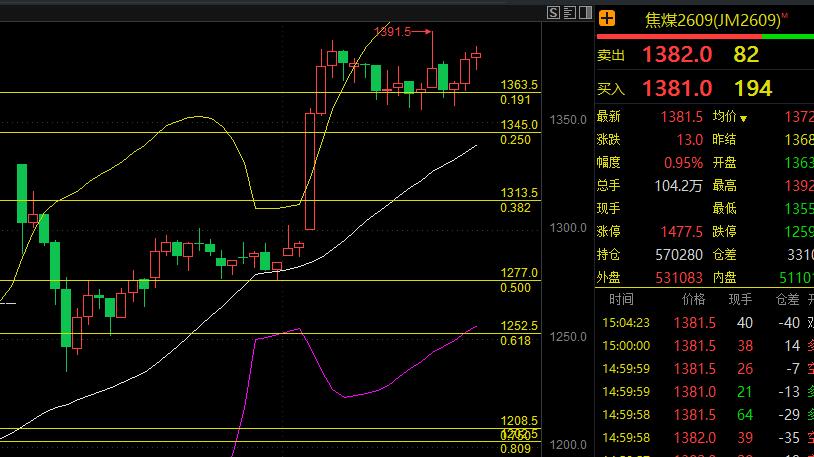Toggle the list panel icon above the chart
This screenshot has width=814, height=457.
569,12
